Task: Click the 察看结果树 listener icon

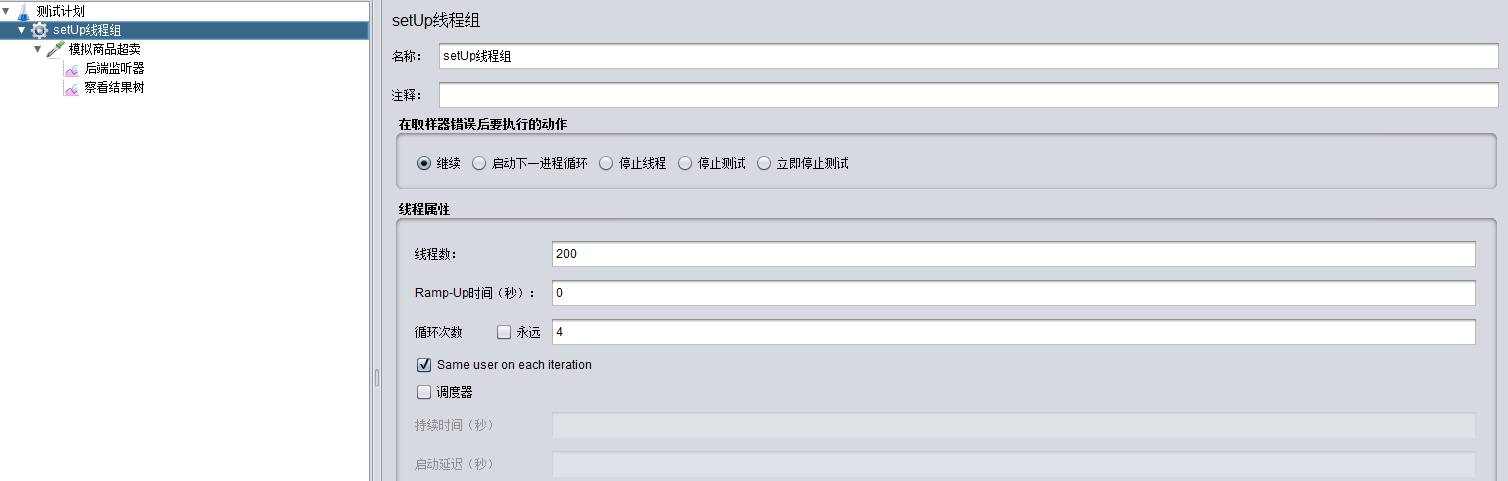Action: [x=71, y=88]
